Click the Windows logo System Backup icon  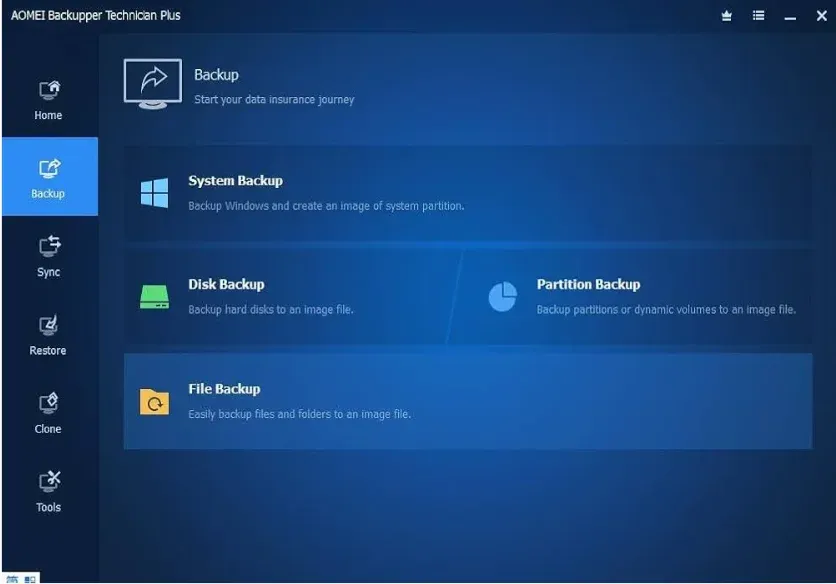(x=154, y=193)
